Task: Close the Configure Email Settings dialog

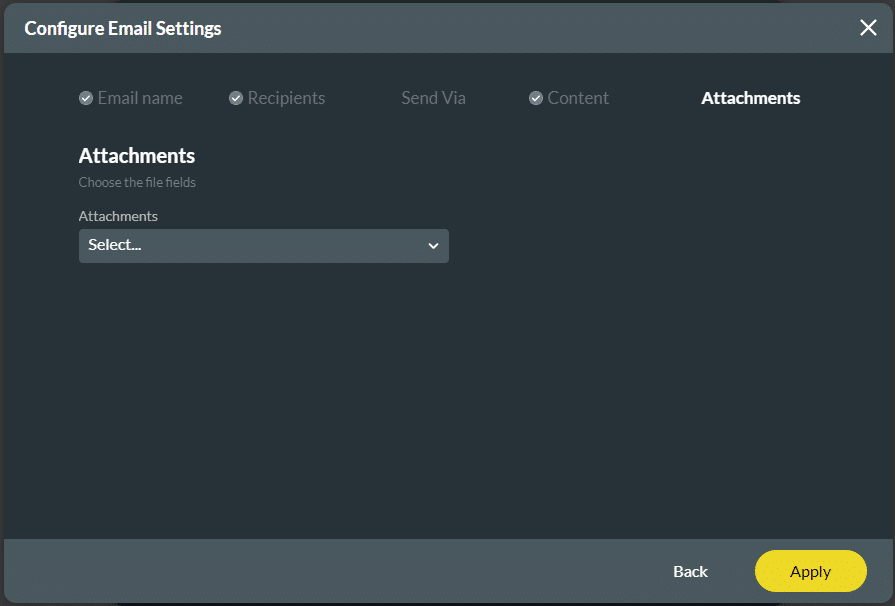Action: point(868,28)
